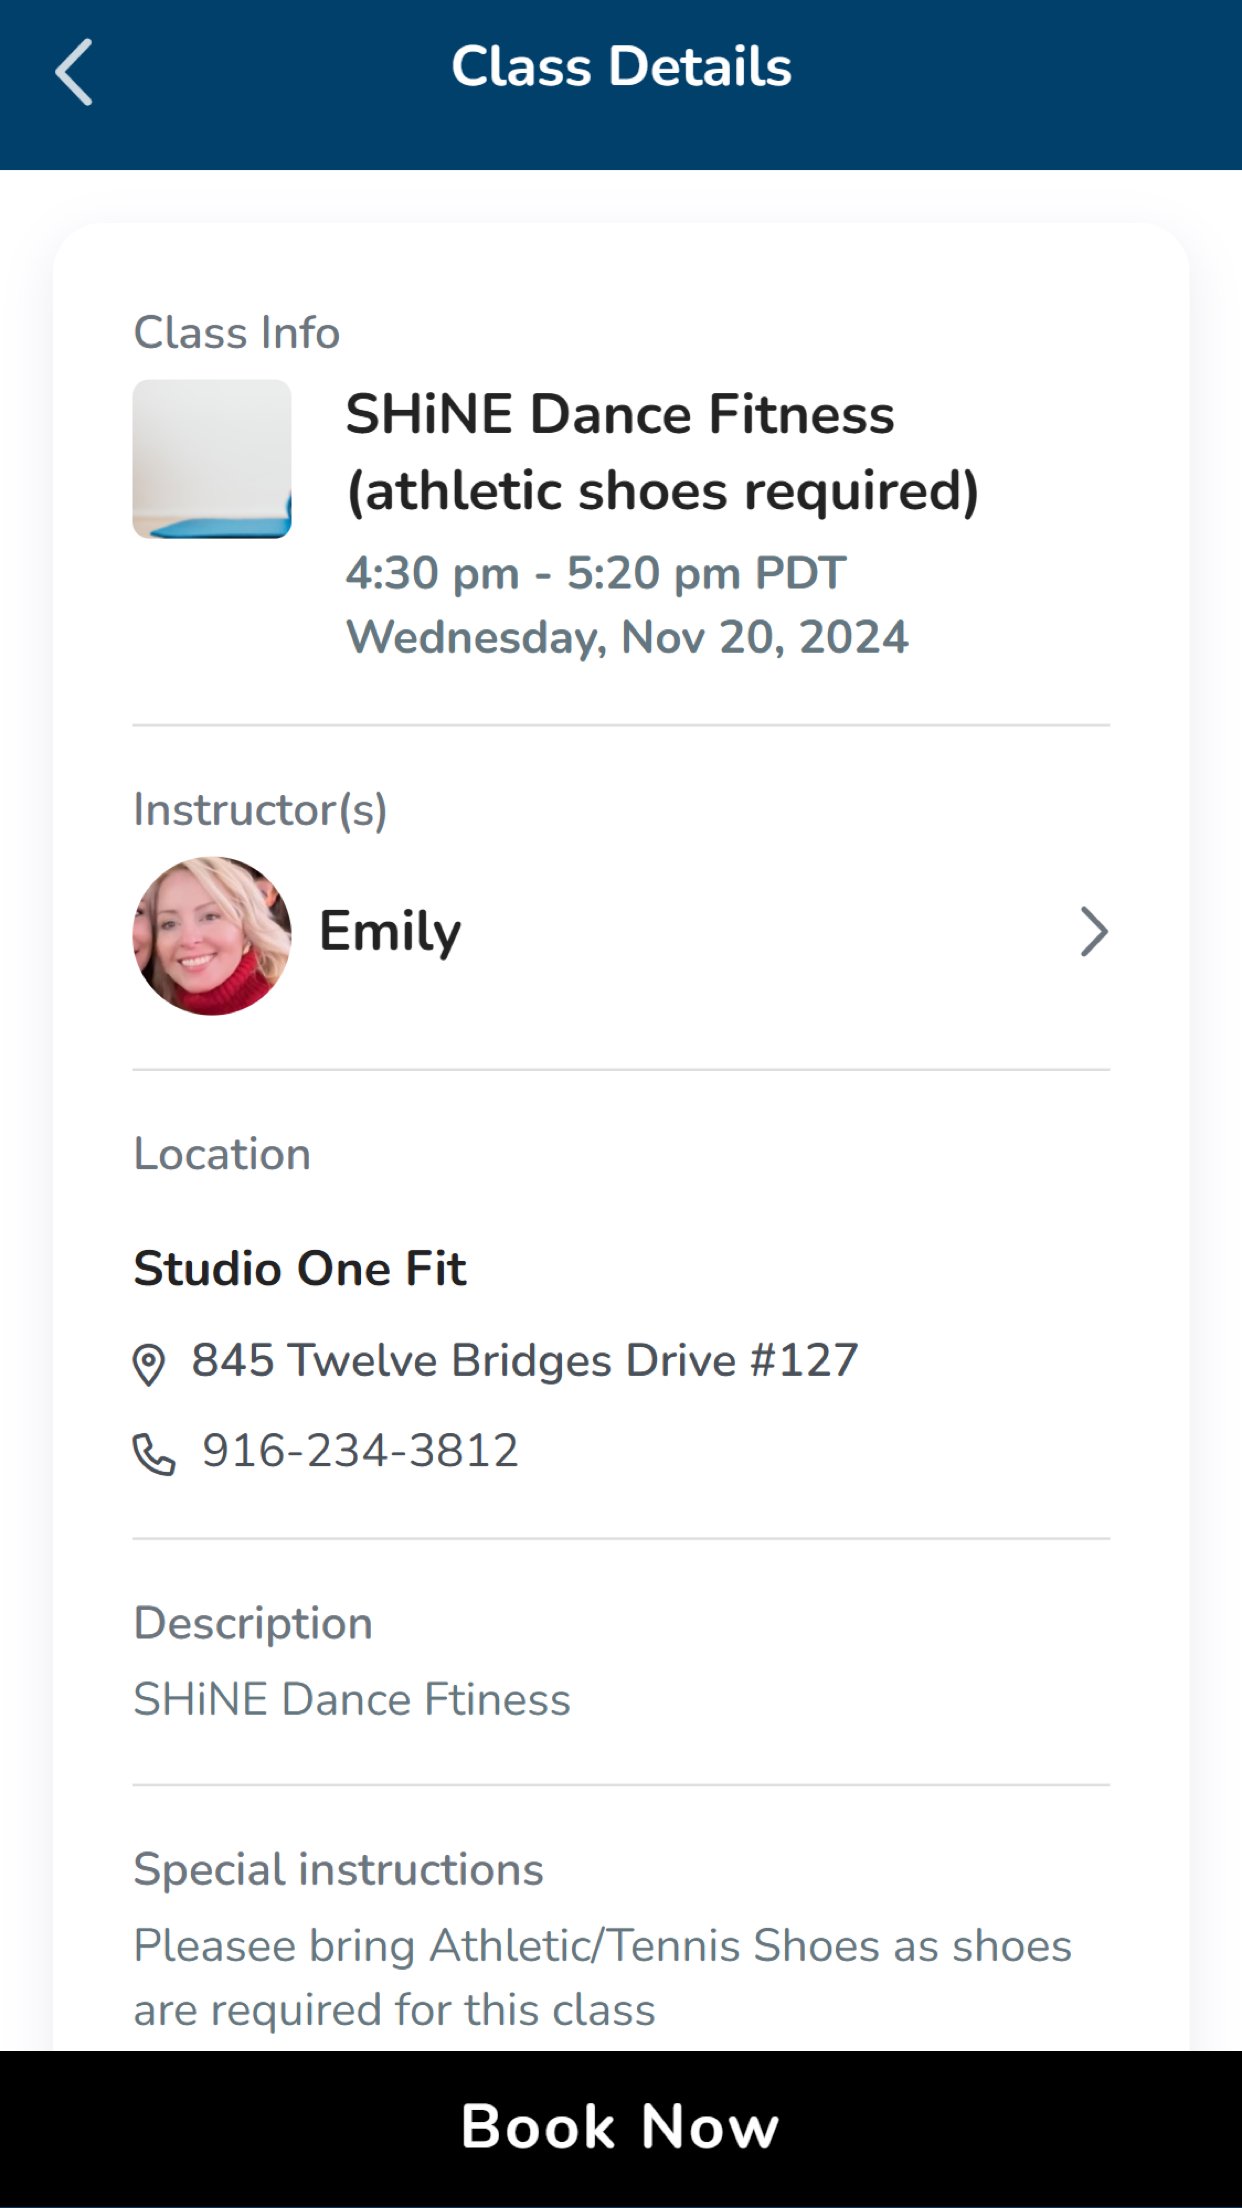Tap the phone handset icon
The height and width of the screenshot is (2208, 1242).
tap(154, 1454)
